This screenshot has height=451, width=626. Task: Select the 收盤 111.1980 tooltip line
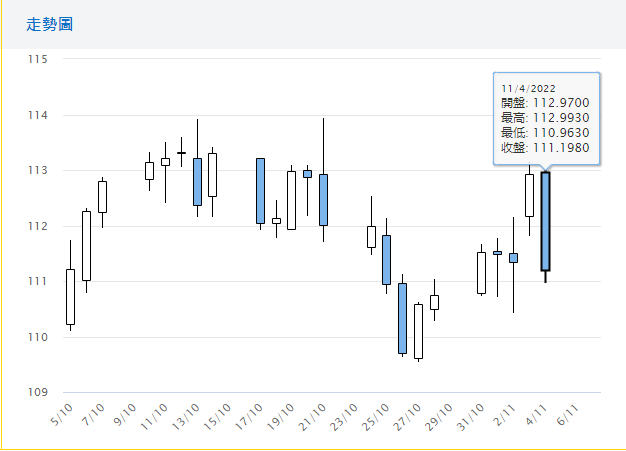click(x=545, y=148)
